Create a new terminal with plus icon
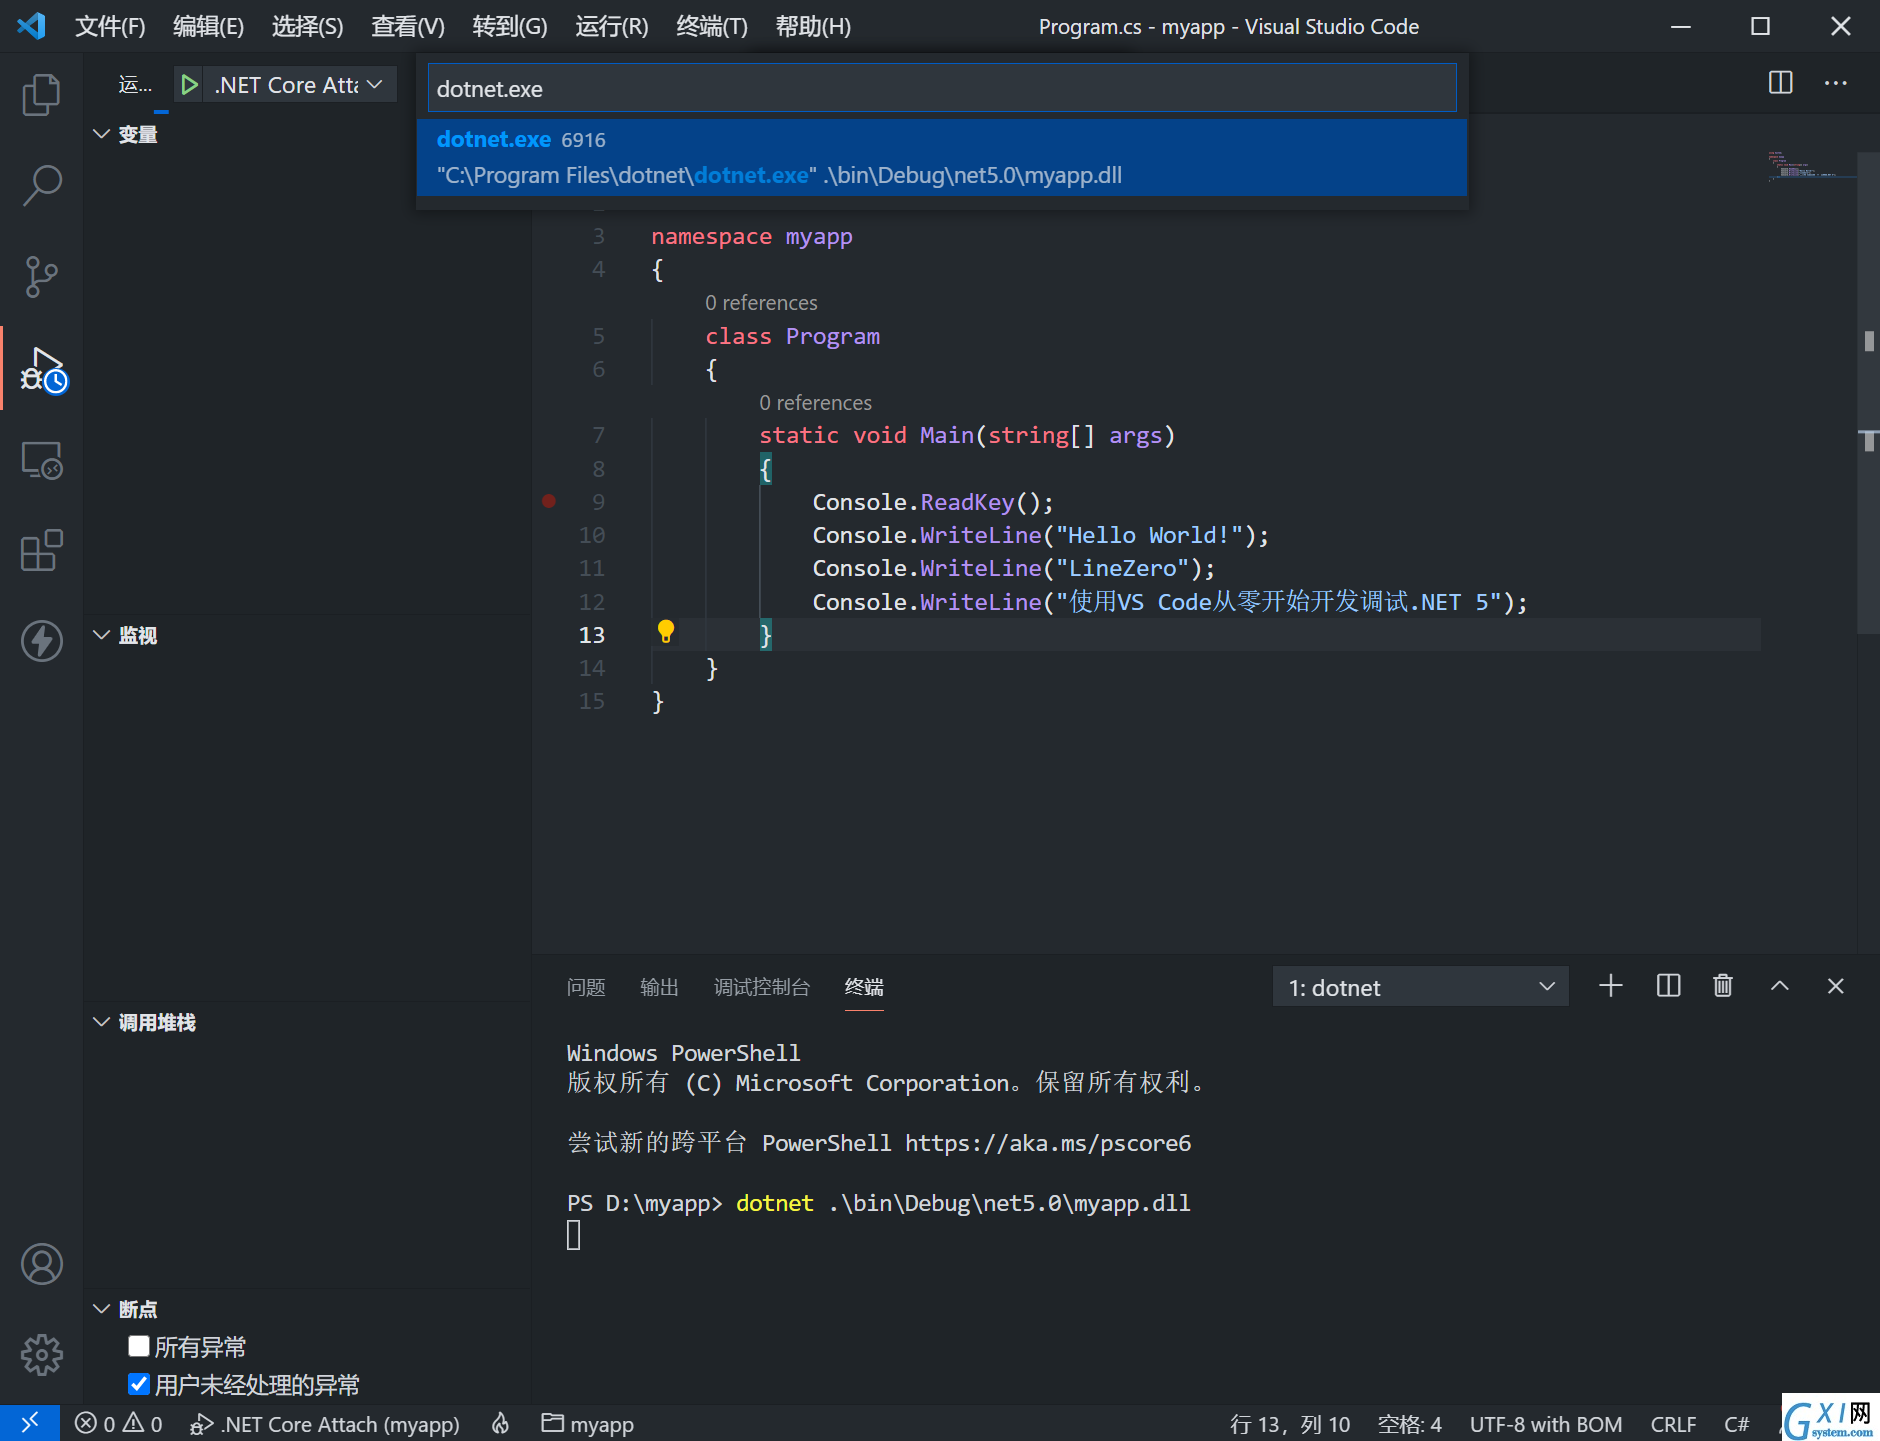 click(1610, 986)
